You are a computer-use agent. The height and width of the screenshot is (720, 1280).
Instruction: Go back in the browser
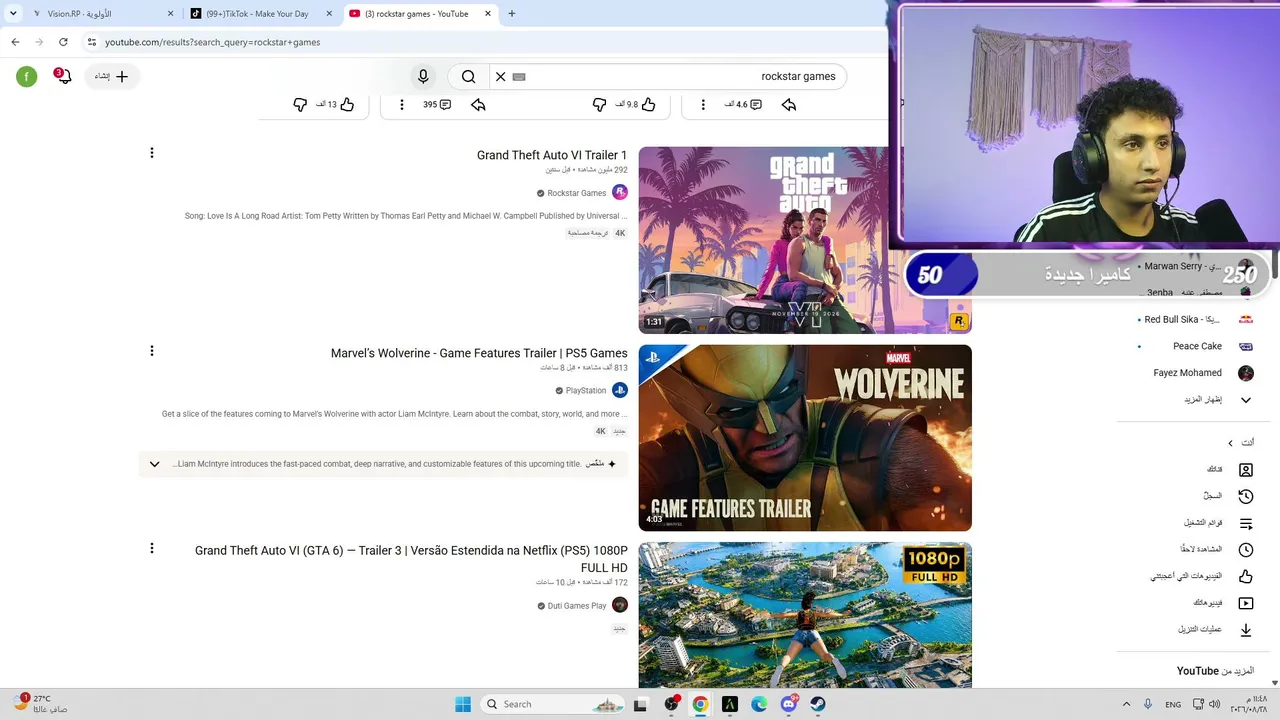15,42
